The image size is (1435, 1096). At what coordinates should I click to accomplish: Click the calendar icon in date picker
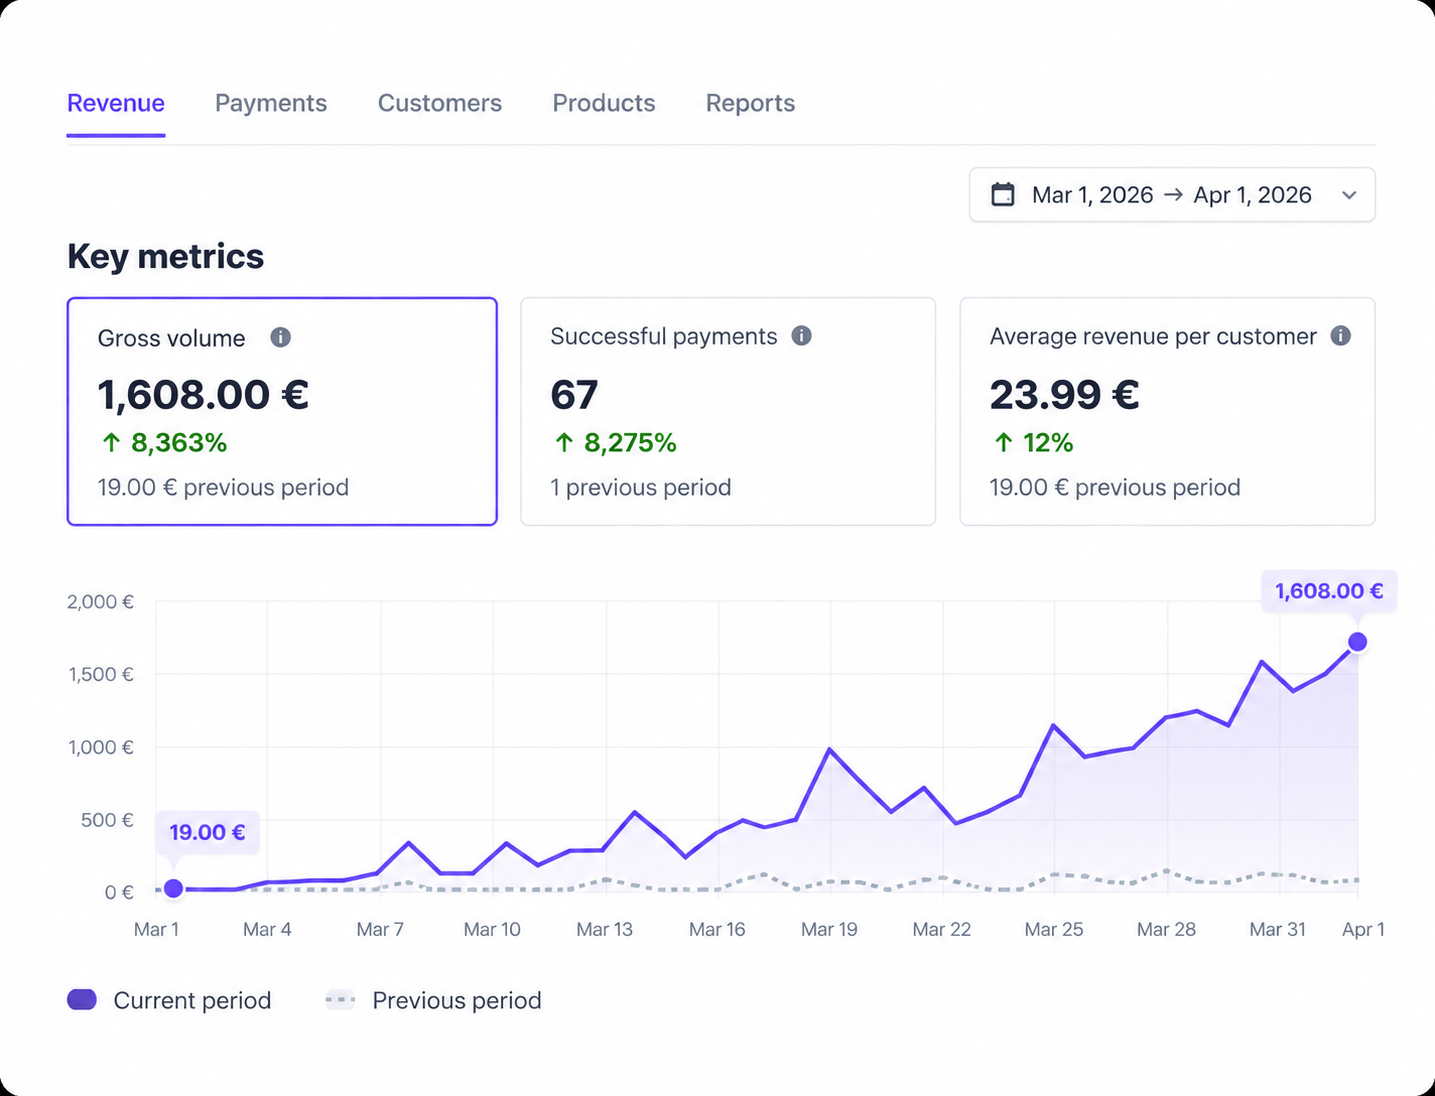point(1002,194)
